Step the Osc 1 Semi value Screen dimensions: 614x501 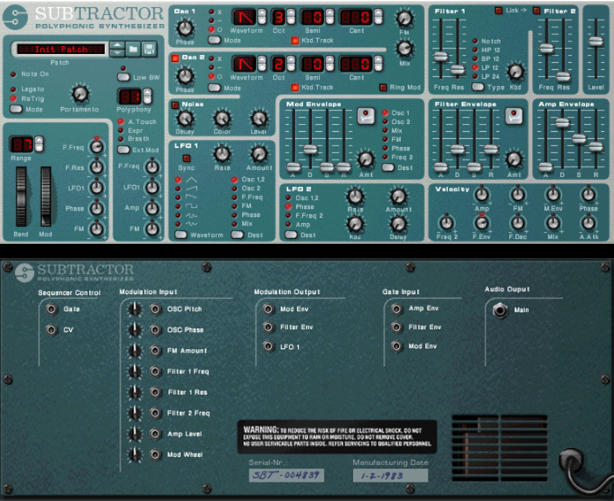(x=330, y=17)
